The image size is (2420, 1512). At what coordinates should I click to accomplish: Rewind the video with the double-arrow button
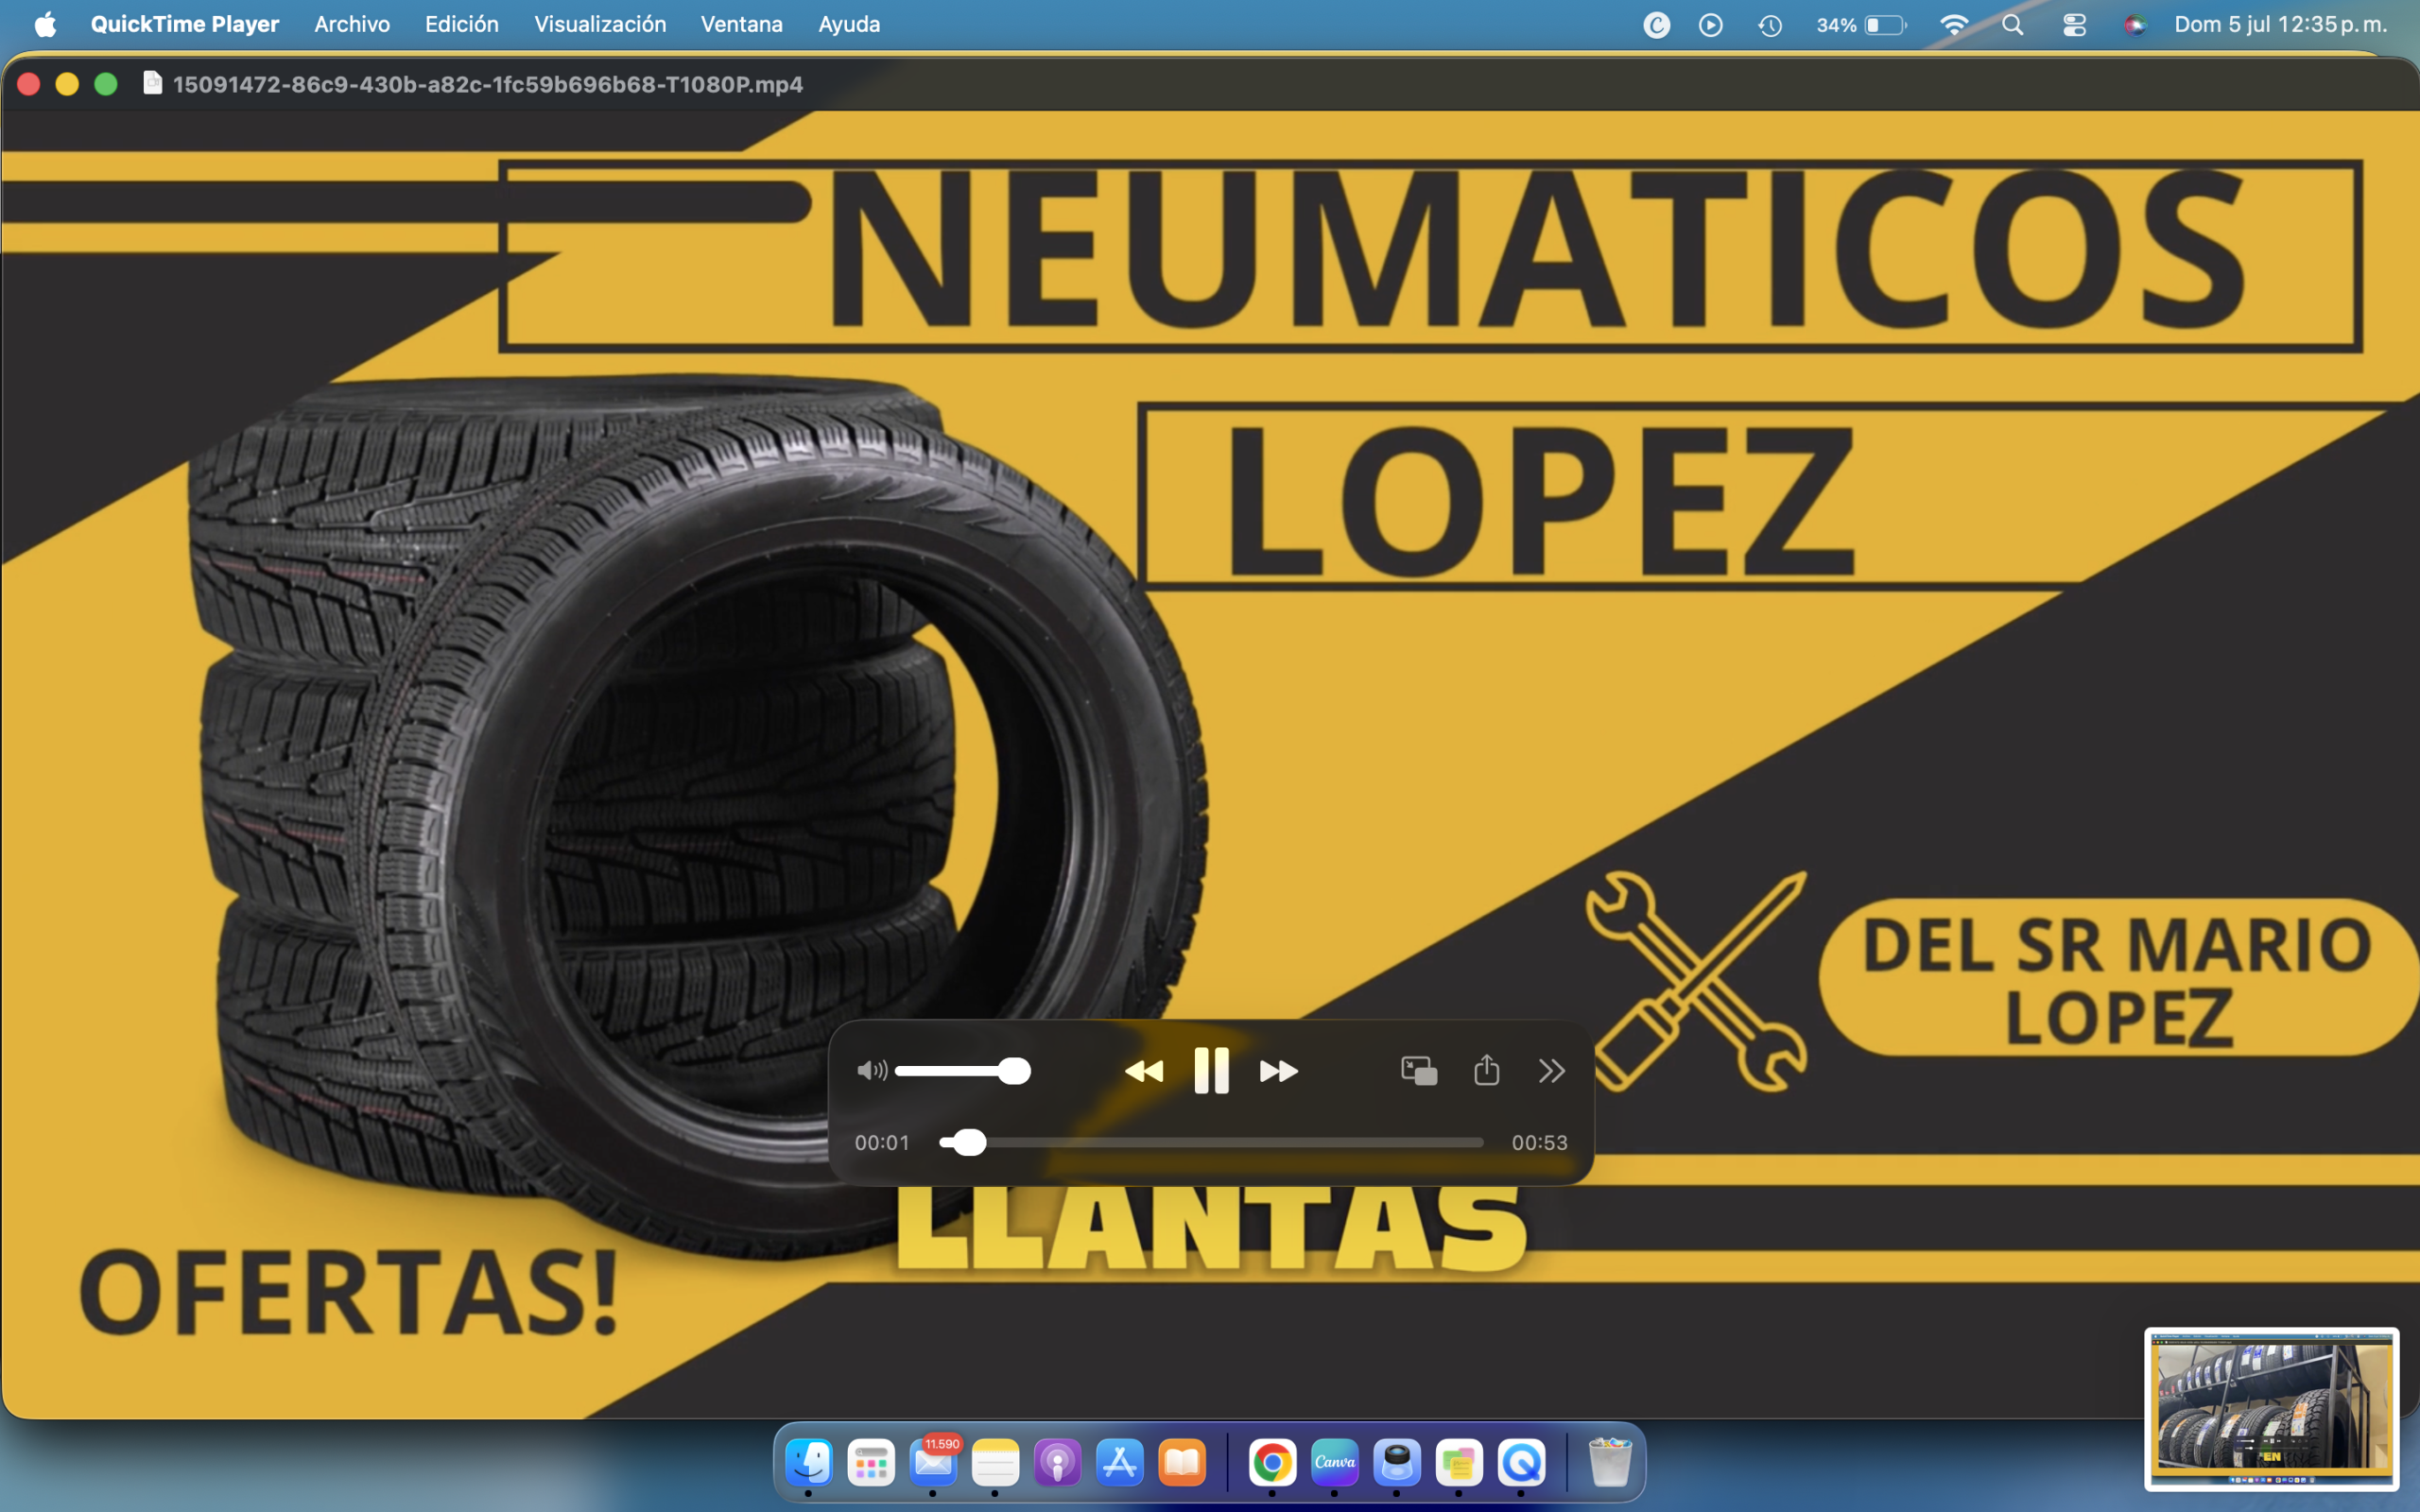click(x=1144, y=1072)
